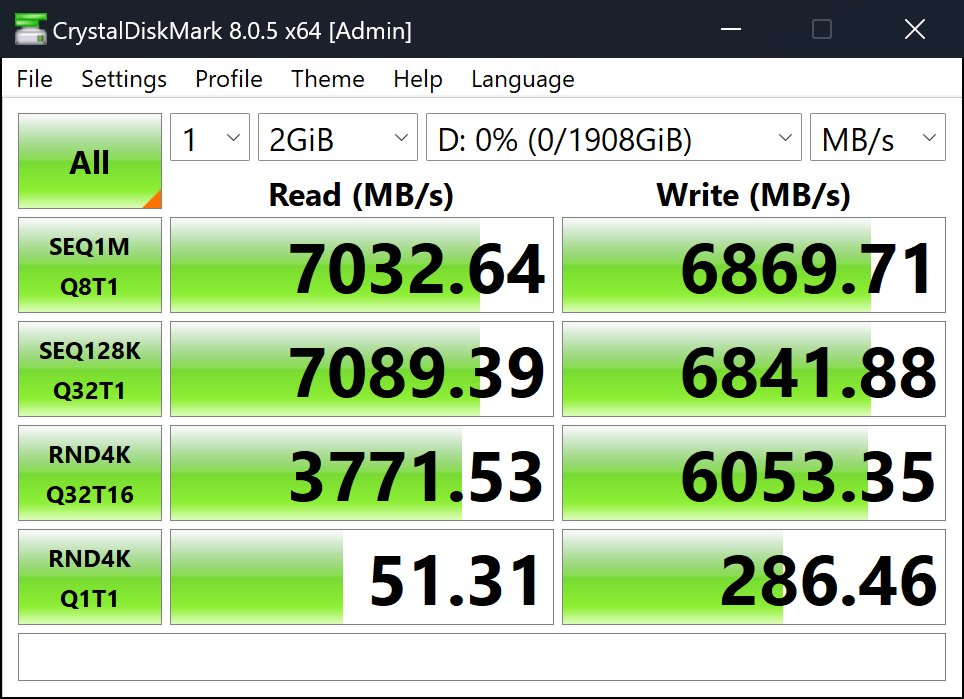Open the D: drive selection dropdown
Screen dimensions: 964x699
614,140
